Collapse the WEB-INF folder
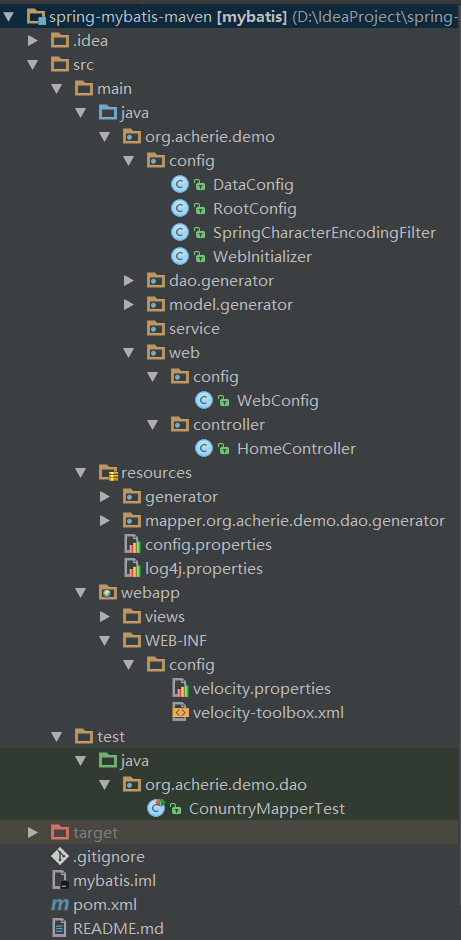The height and width of the screenshot is (940, 461). (x=104, y=641)
